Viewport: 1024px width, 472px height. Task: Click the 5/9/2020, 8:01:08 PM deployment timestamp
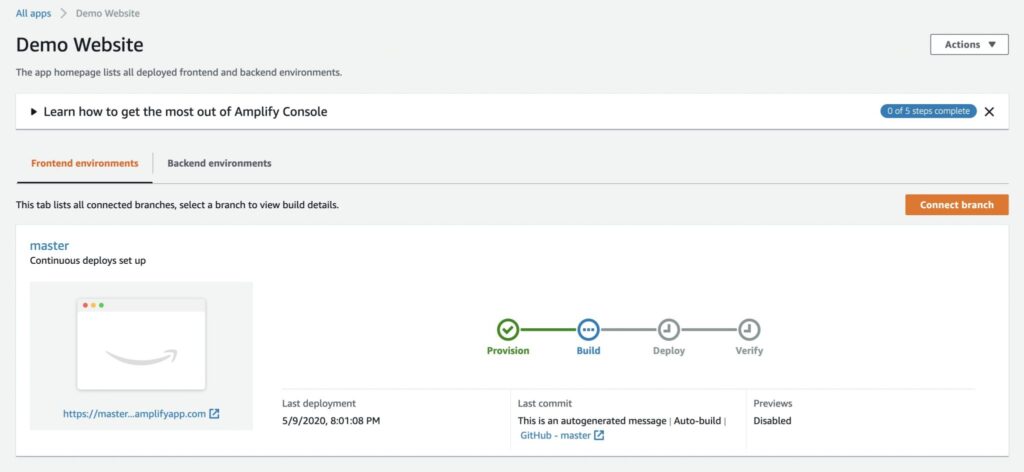331,420
